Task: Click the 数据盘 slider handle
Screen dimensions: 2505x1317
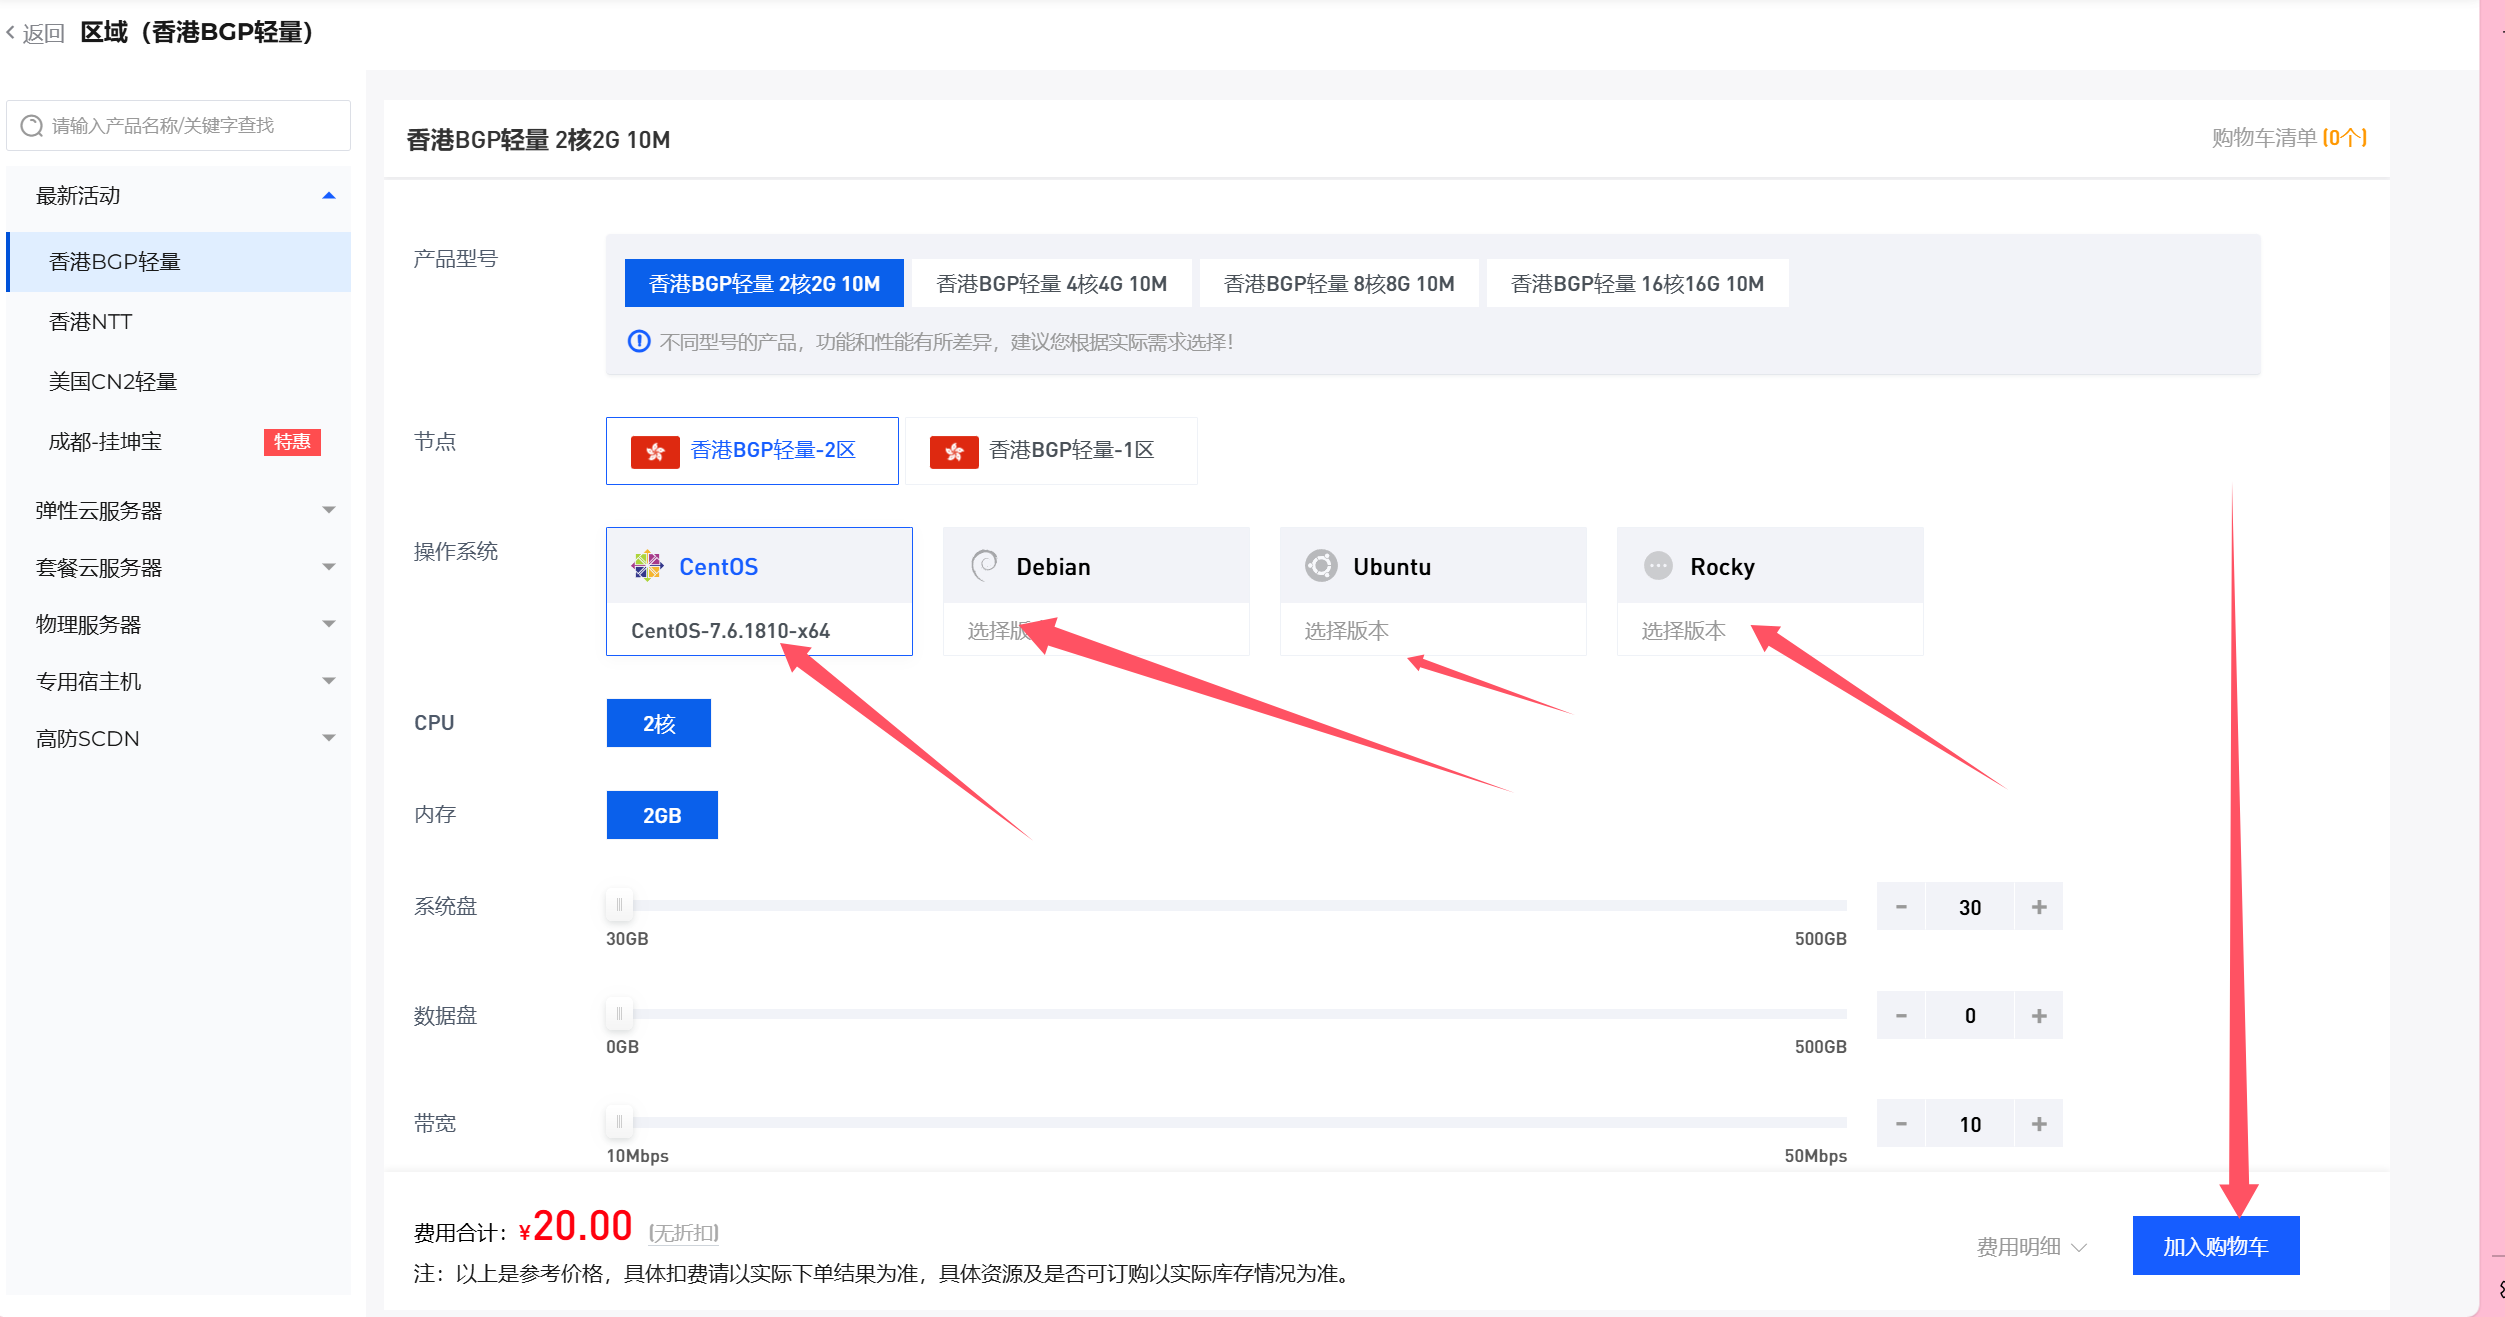Action: click(x=619, y=1014)
